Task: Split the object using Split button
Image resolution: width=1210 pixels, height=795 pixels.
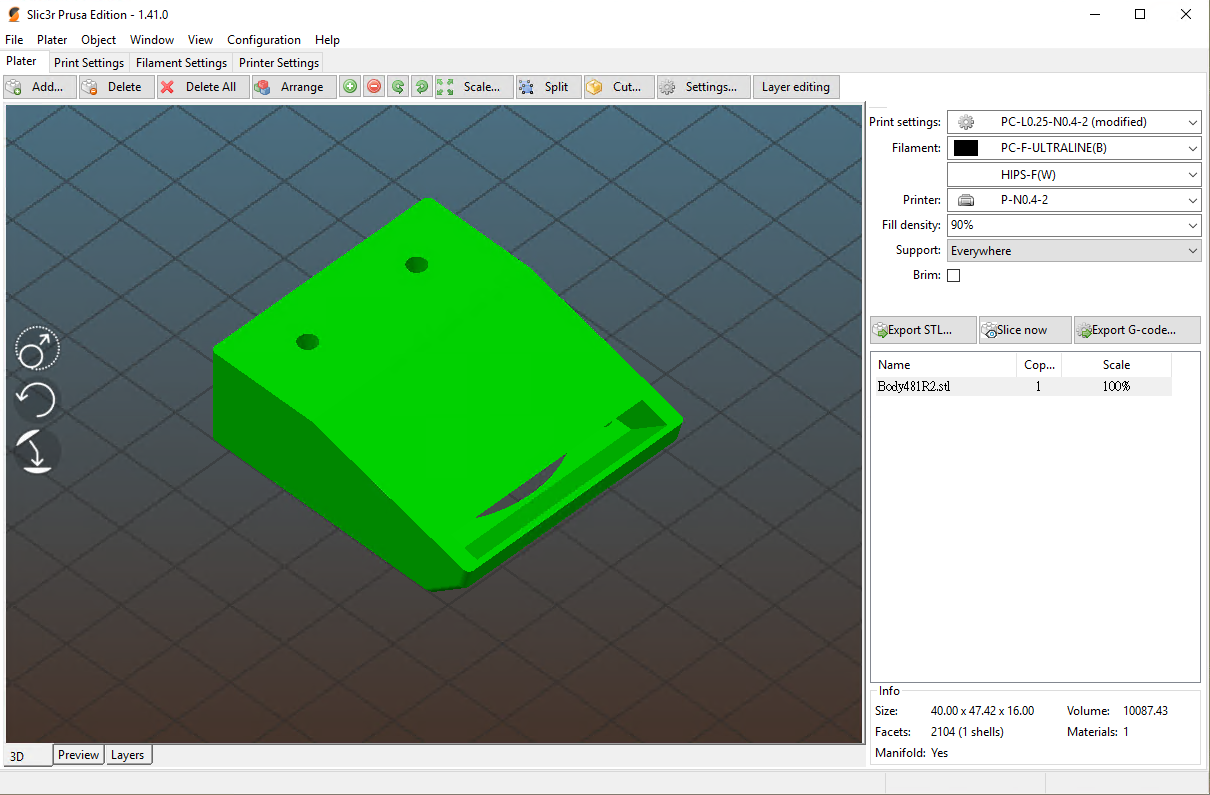Action: [x=548, y=87]
